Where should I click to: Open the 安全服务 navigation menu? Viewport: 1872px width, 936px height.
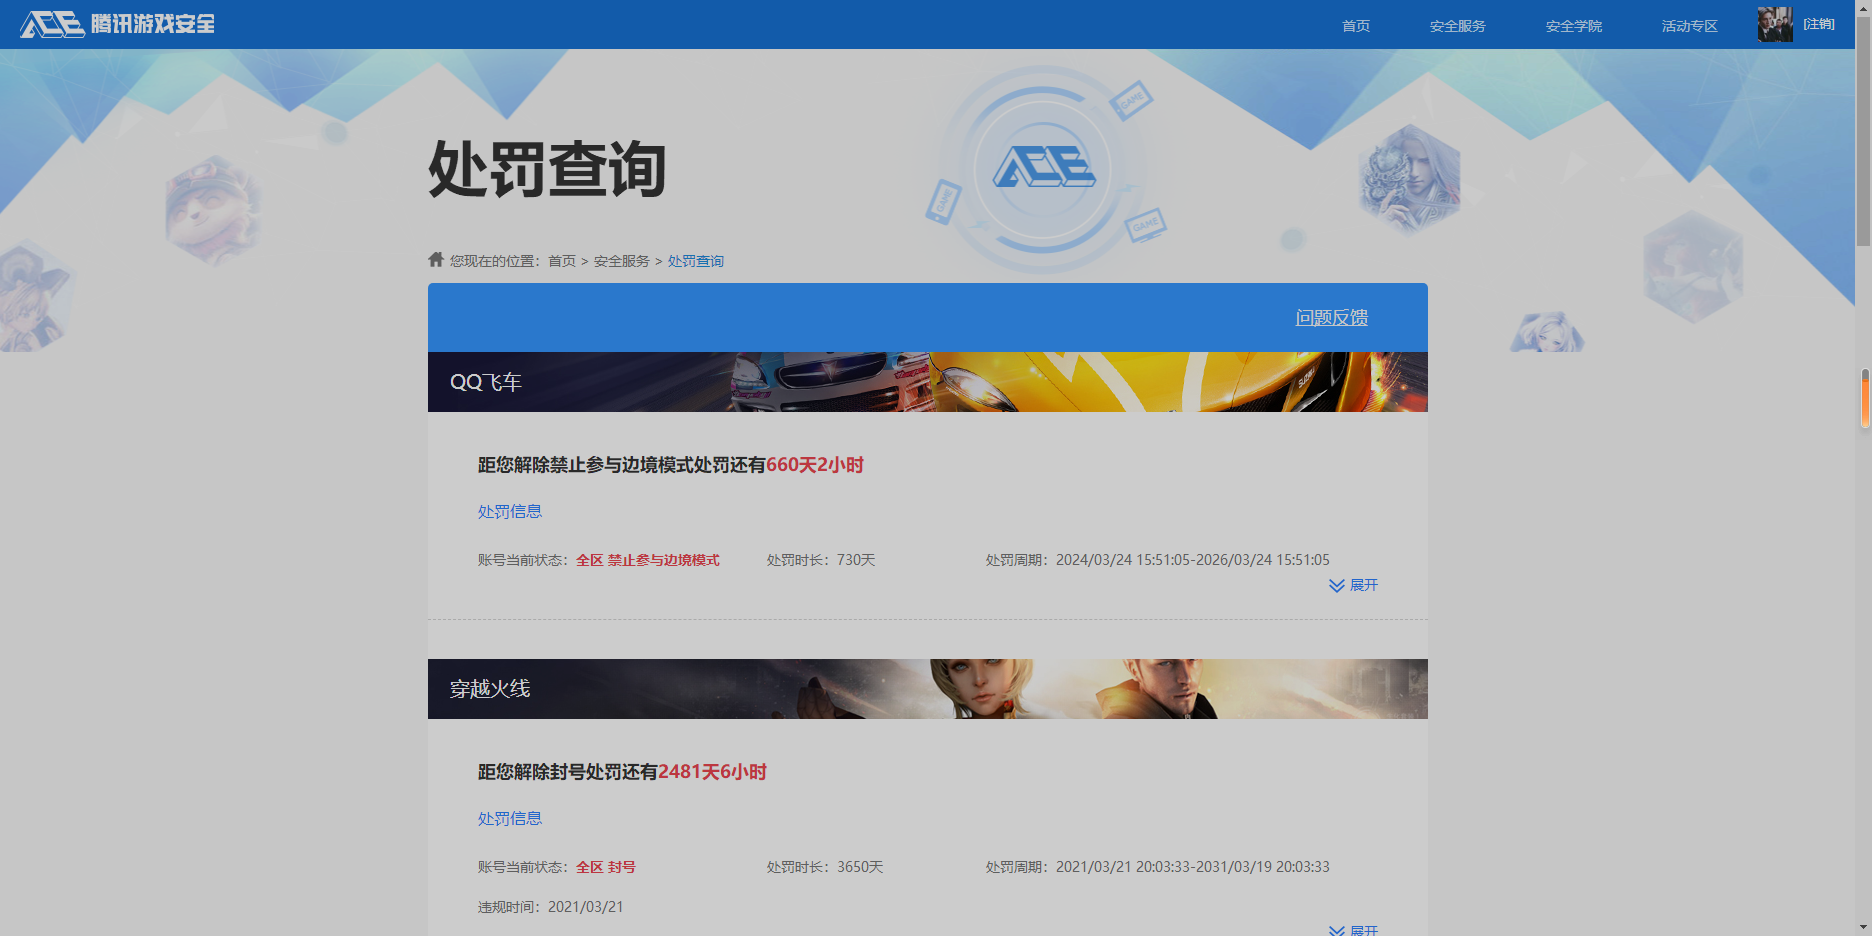pyautogui.click(x=1458, y=26)
